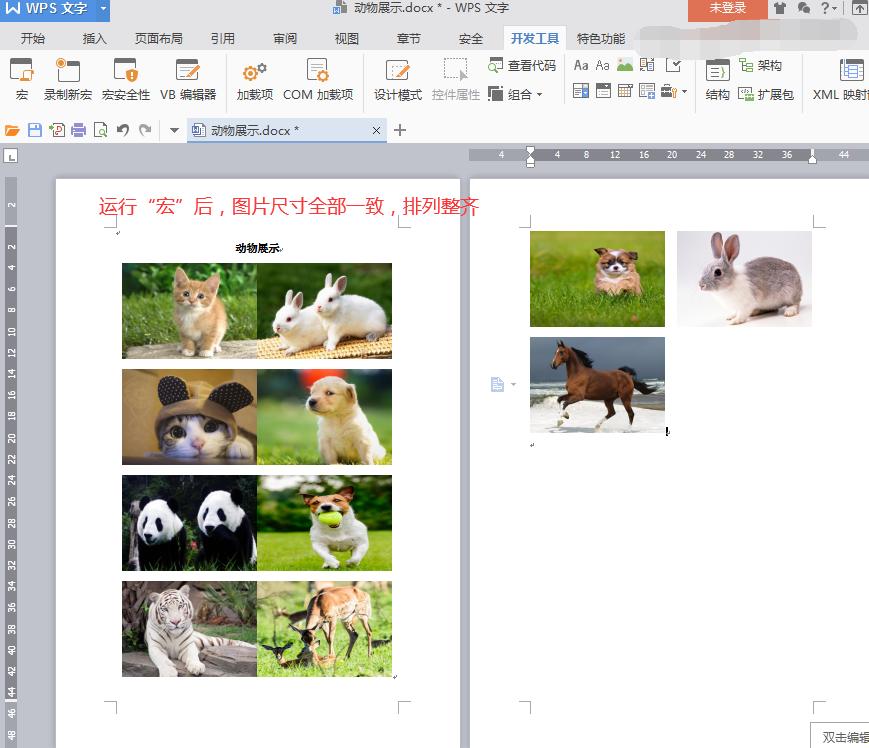869x748 pixels.
Task: Start recording with 录制新宏
Action: (x=67, y=78)
